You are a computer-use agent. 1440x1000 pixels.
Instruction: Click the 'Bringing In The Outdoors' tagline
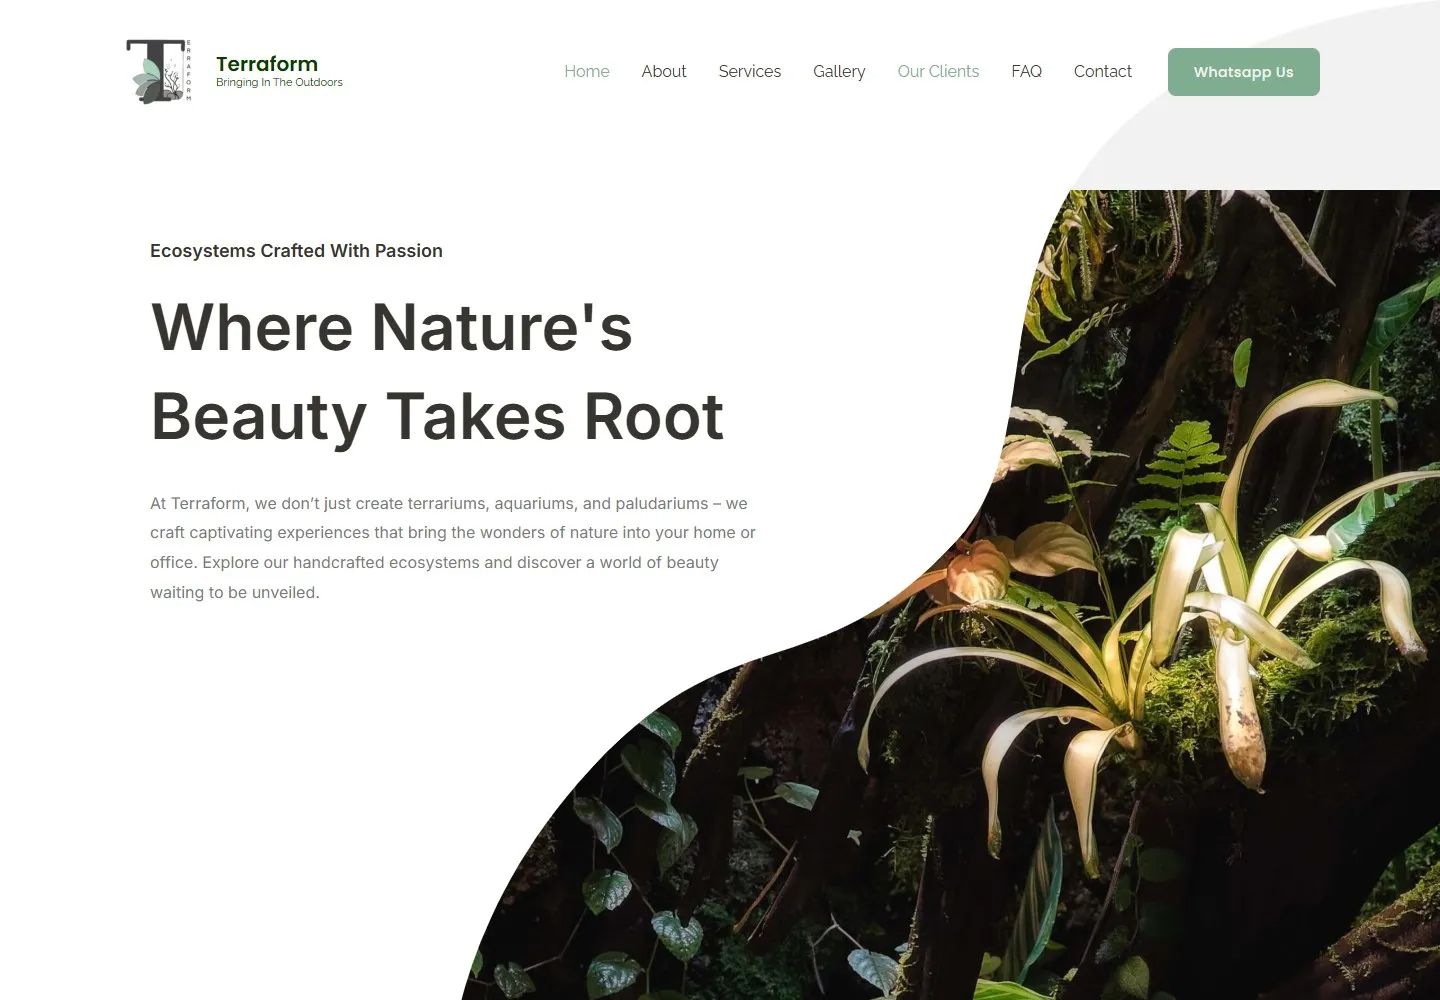pos(279,83)
